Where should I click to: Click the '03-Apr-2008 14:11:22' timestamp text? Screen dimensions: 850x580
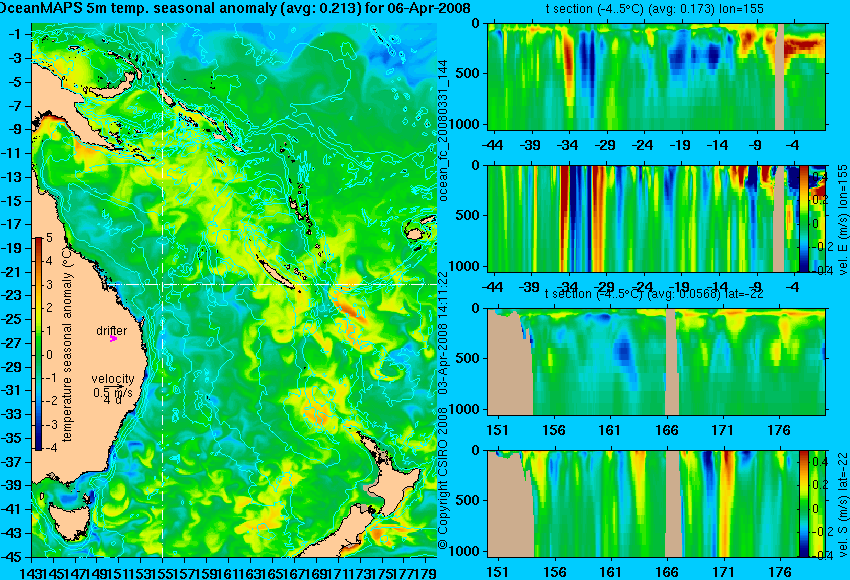[443, 333]
